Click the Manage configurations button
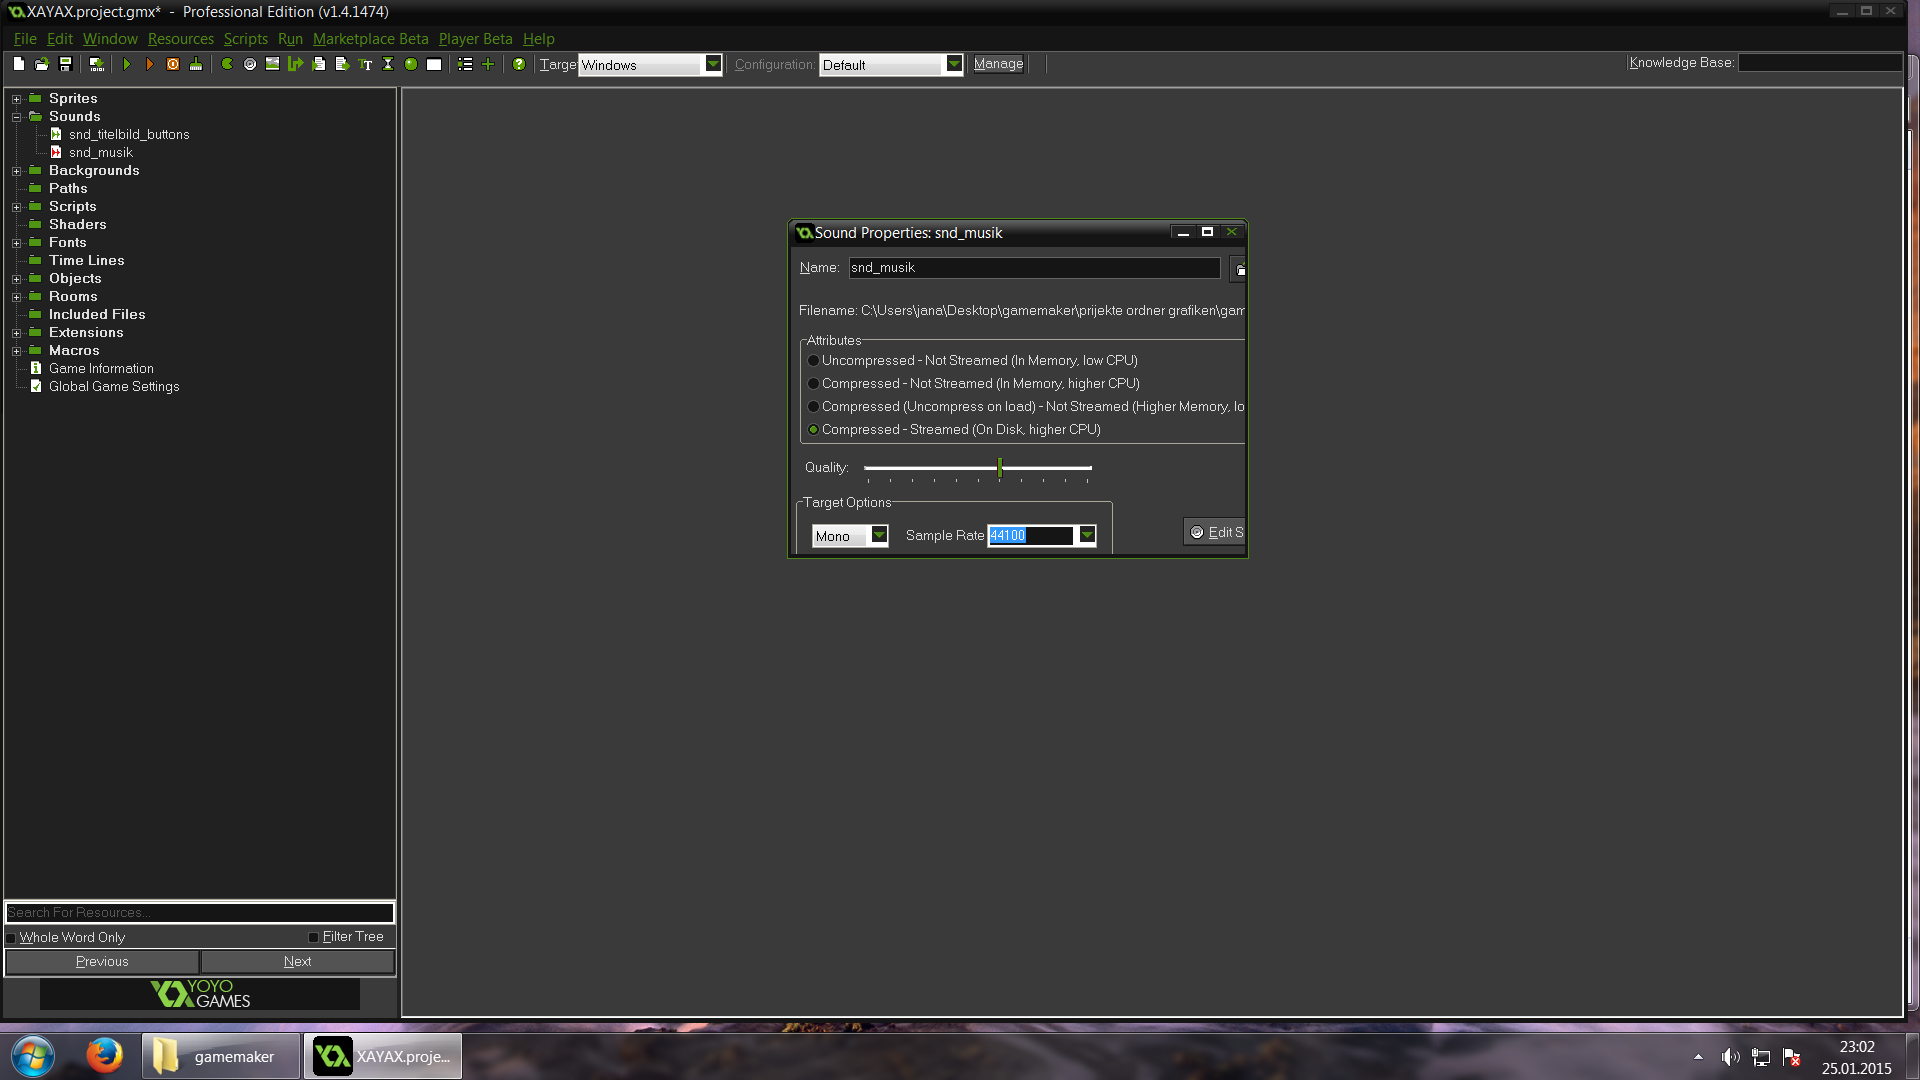This screenshot has height=1080, width=1920. point(998,64)
